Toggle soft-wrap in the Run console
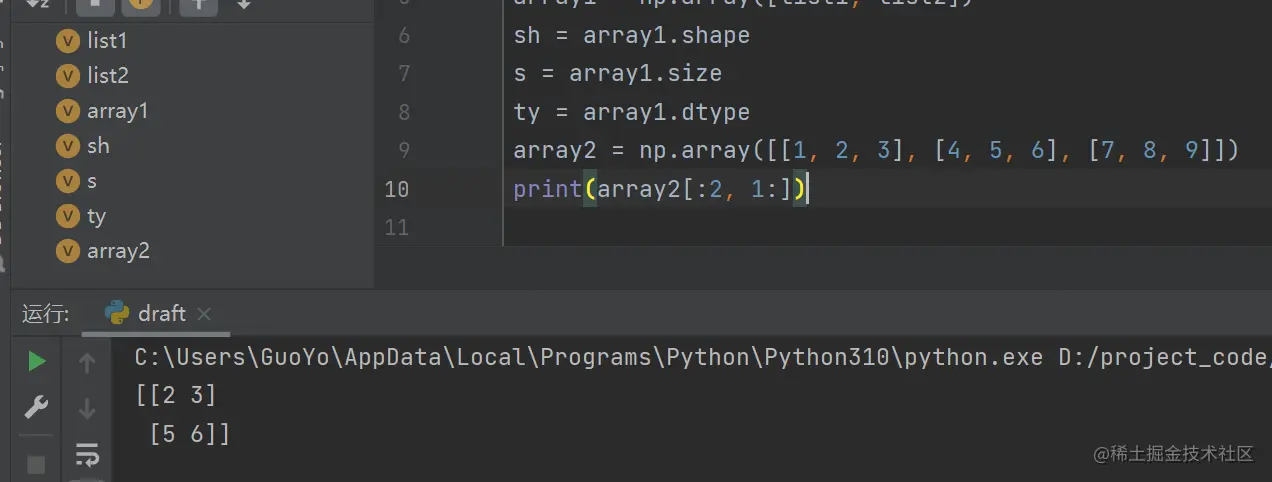 point(87,456)
